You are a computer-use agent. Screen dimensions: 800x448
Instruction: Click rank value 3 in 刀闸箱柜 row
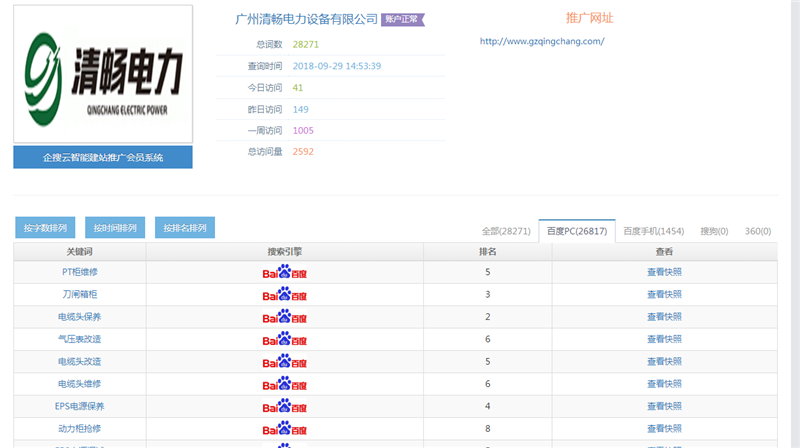[x=488, y=294]
